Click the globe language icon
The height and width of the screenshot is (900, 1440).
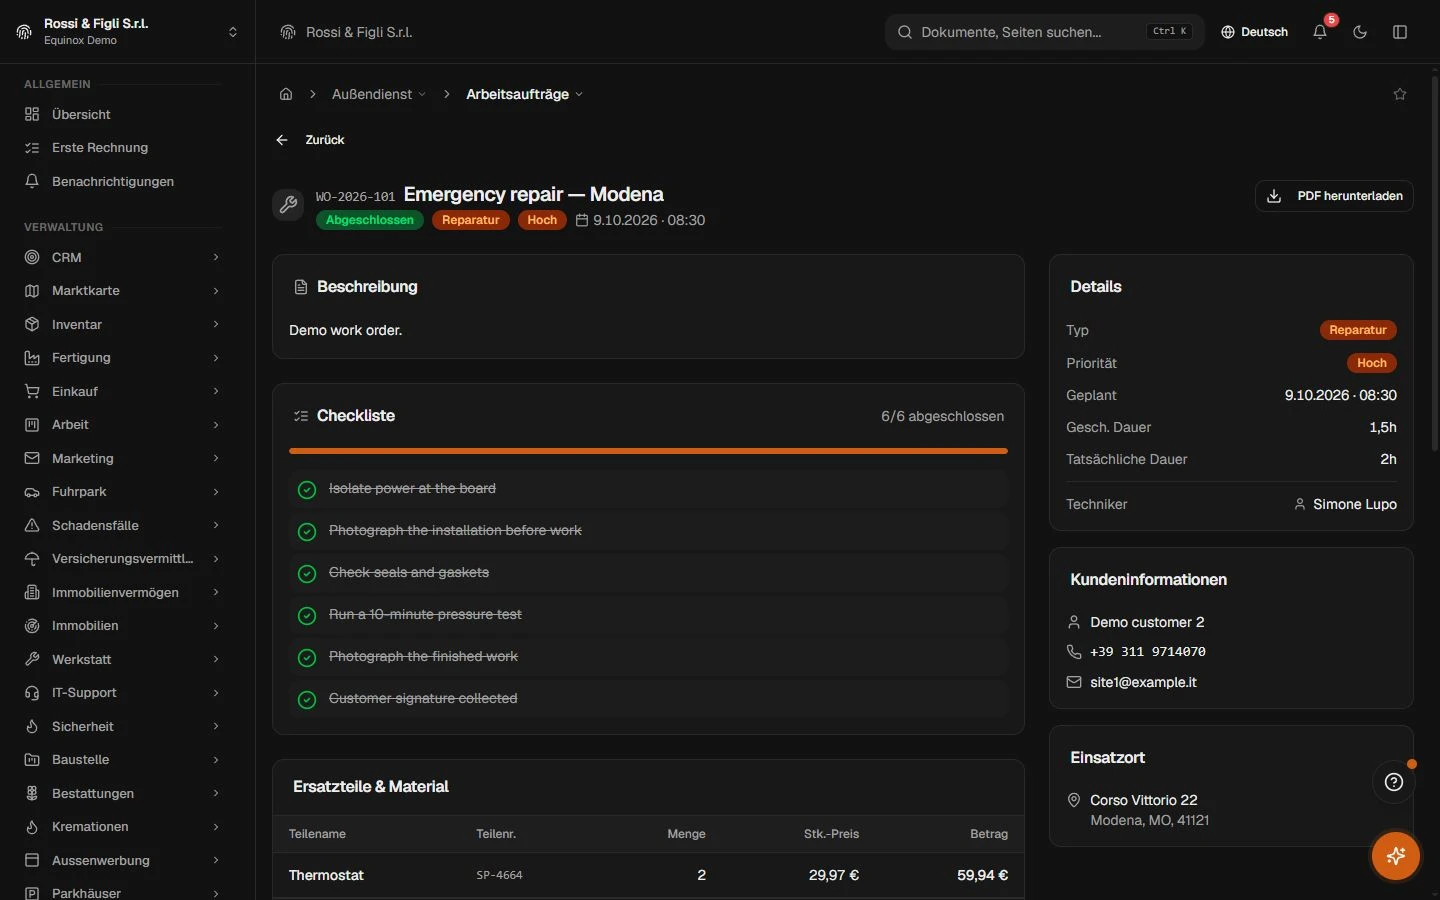click(x=1228, y=32)
